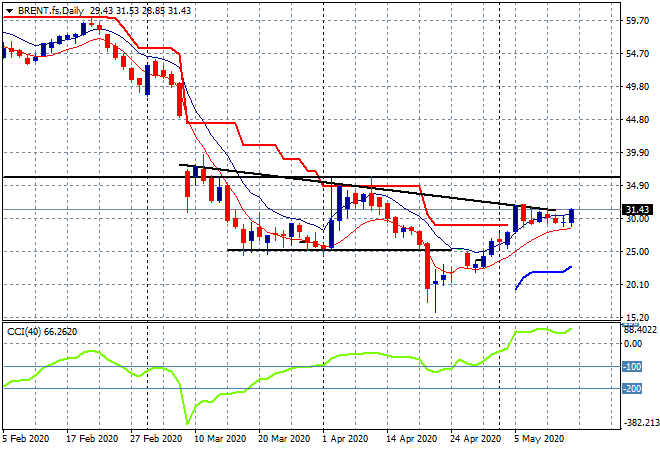Screen dimensions: 660x450
Task: Click the 39.90 price scale label
Action: click(637, 153)
